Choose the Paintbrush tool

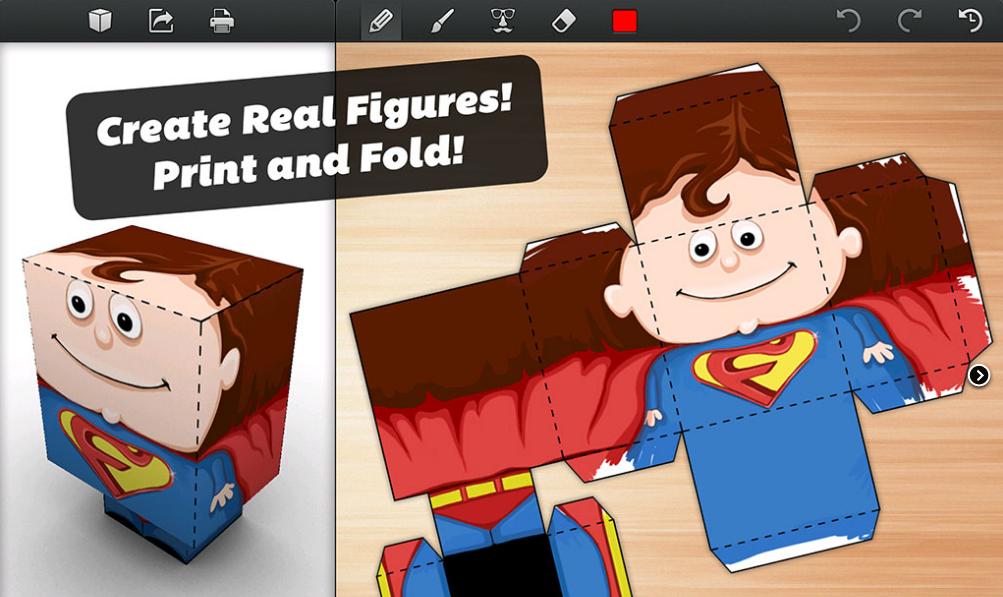(x=442, y=21)
